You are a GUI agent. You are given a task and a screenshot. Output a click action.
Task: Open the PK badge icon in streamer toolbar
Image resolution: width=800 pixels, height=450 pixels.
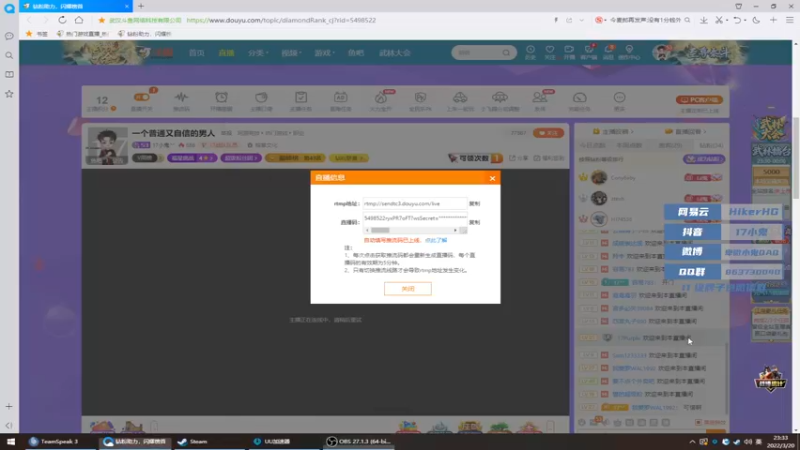point(420,97)
